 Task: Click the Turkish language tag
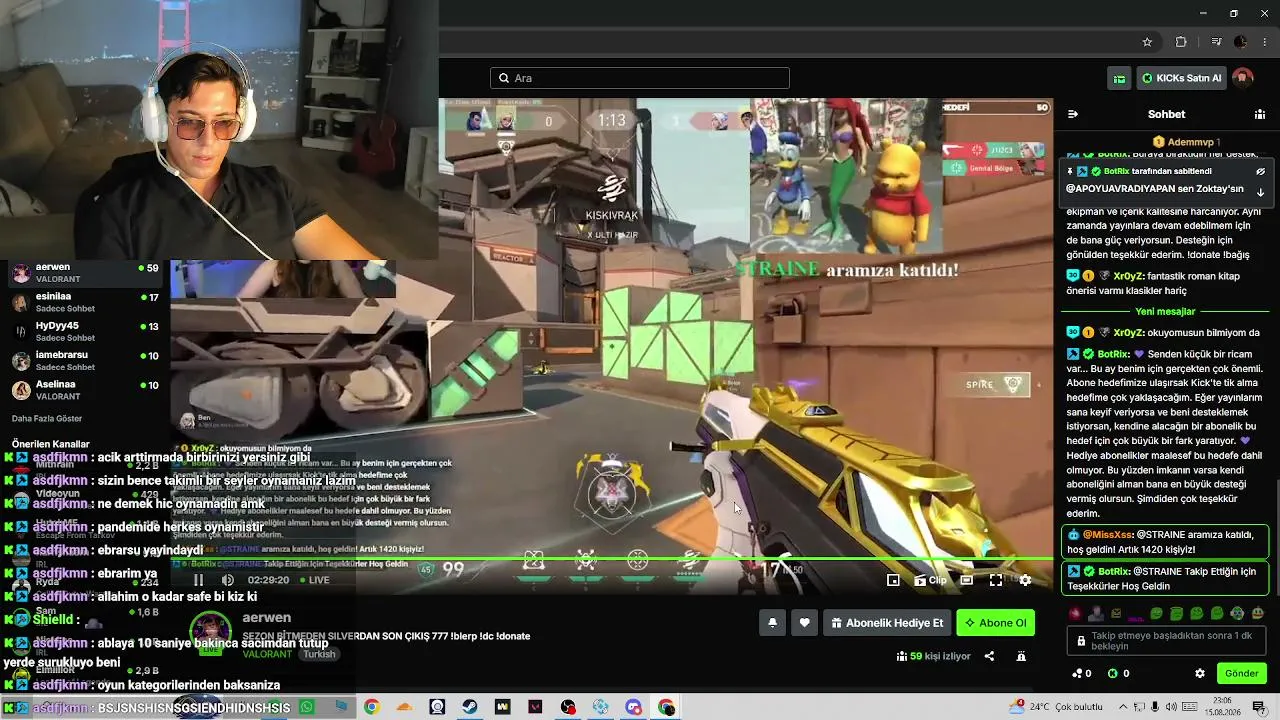320,654
